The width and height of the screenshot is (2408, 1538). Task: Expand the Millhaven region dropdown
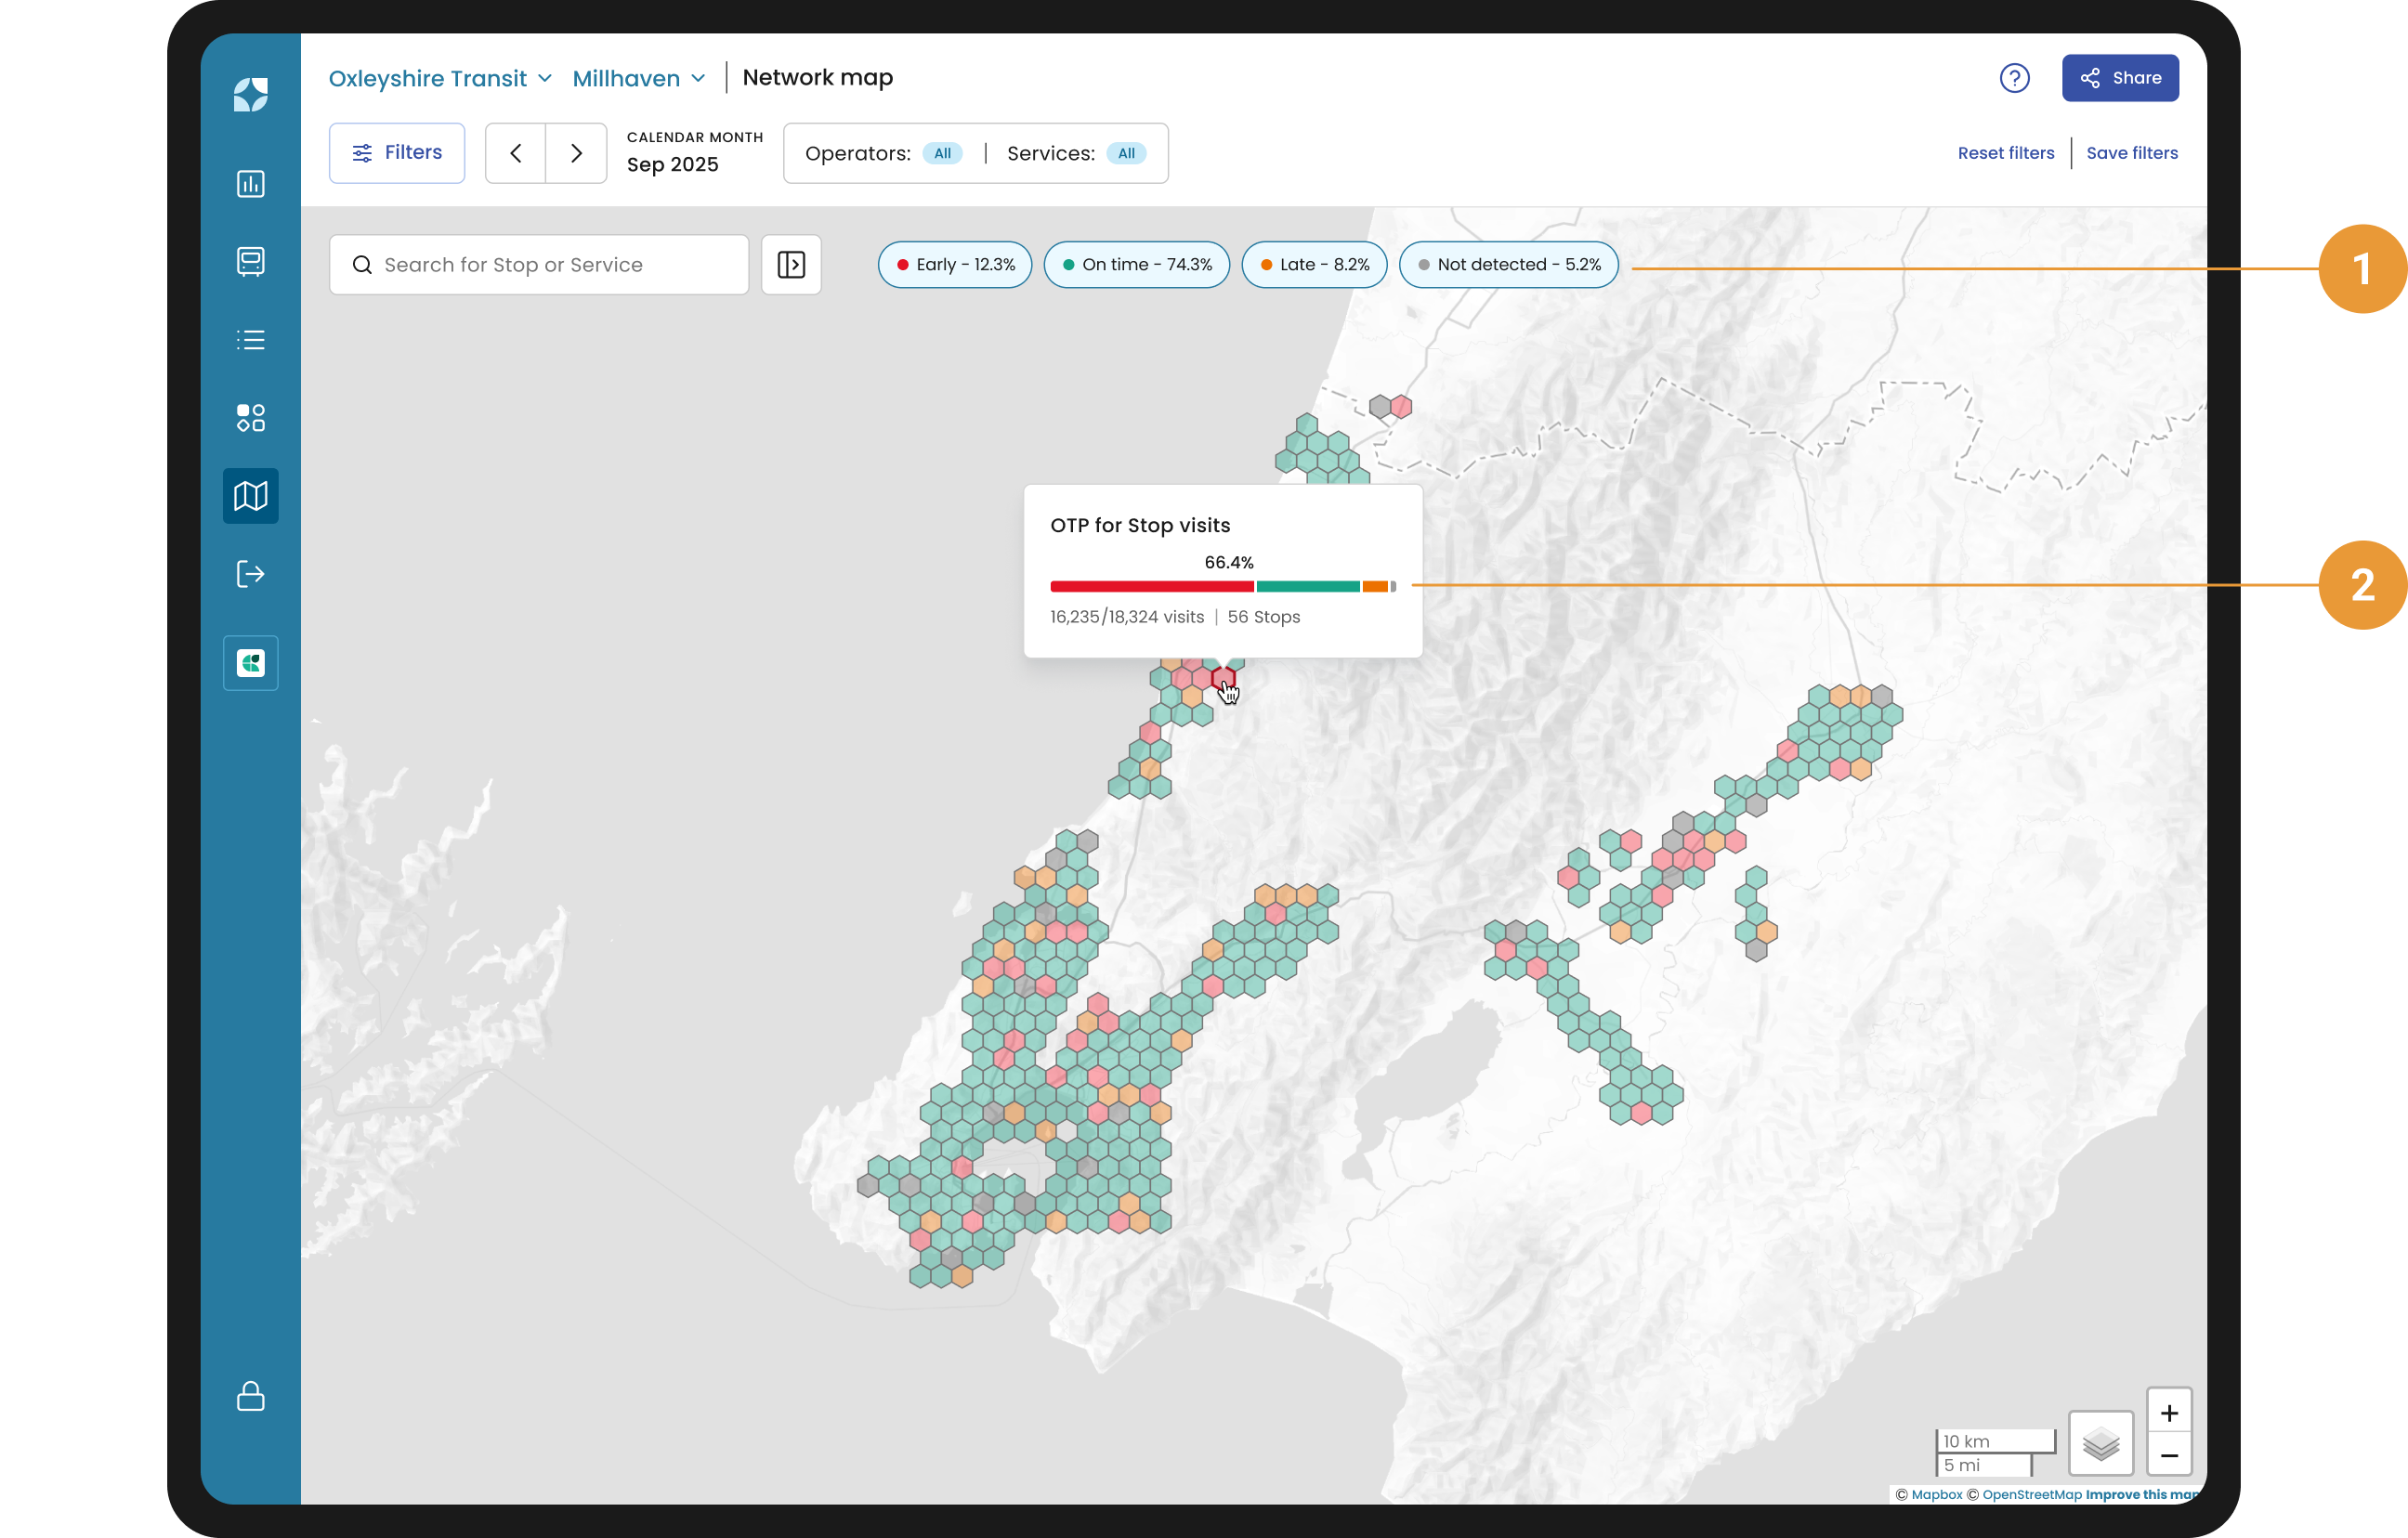coord(639,78)
